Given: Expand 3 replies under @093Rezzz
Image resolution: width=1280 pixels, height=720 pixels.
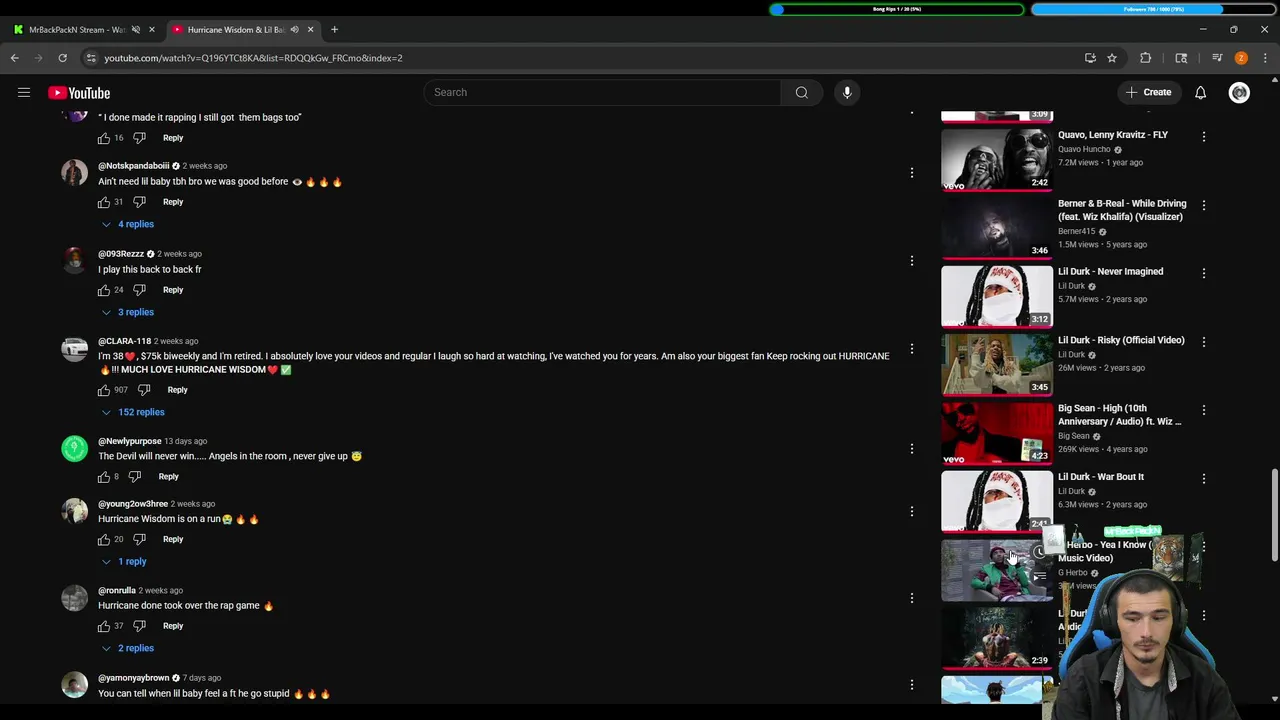Looking at the screenshot, I should [128, 312].
